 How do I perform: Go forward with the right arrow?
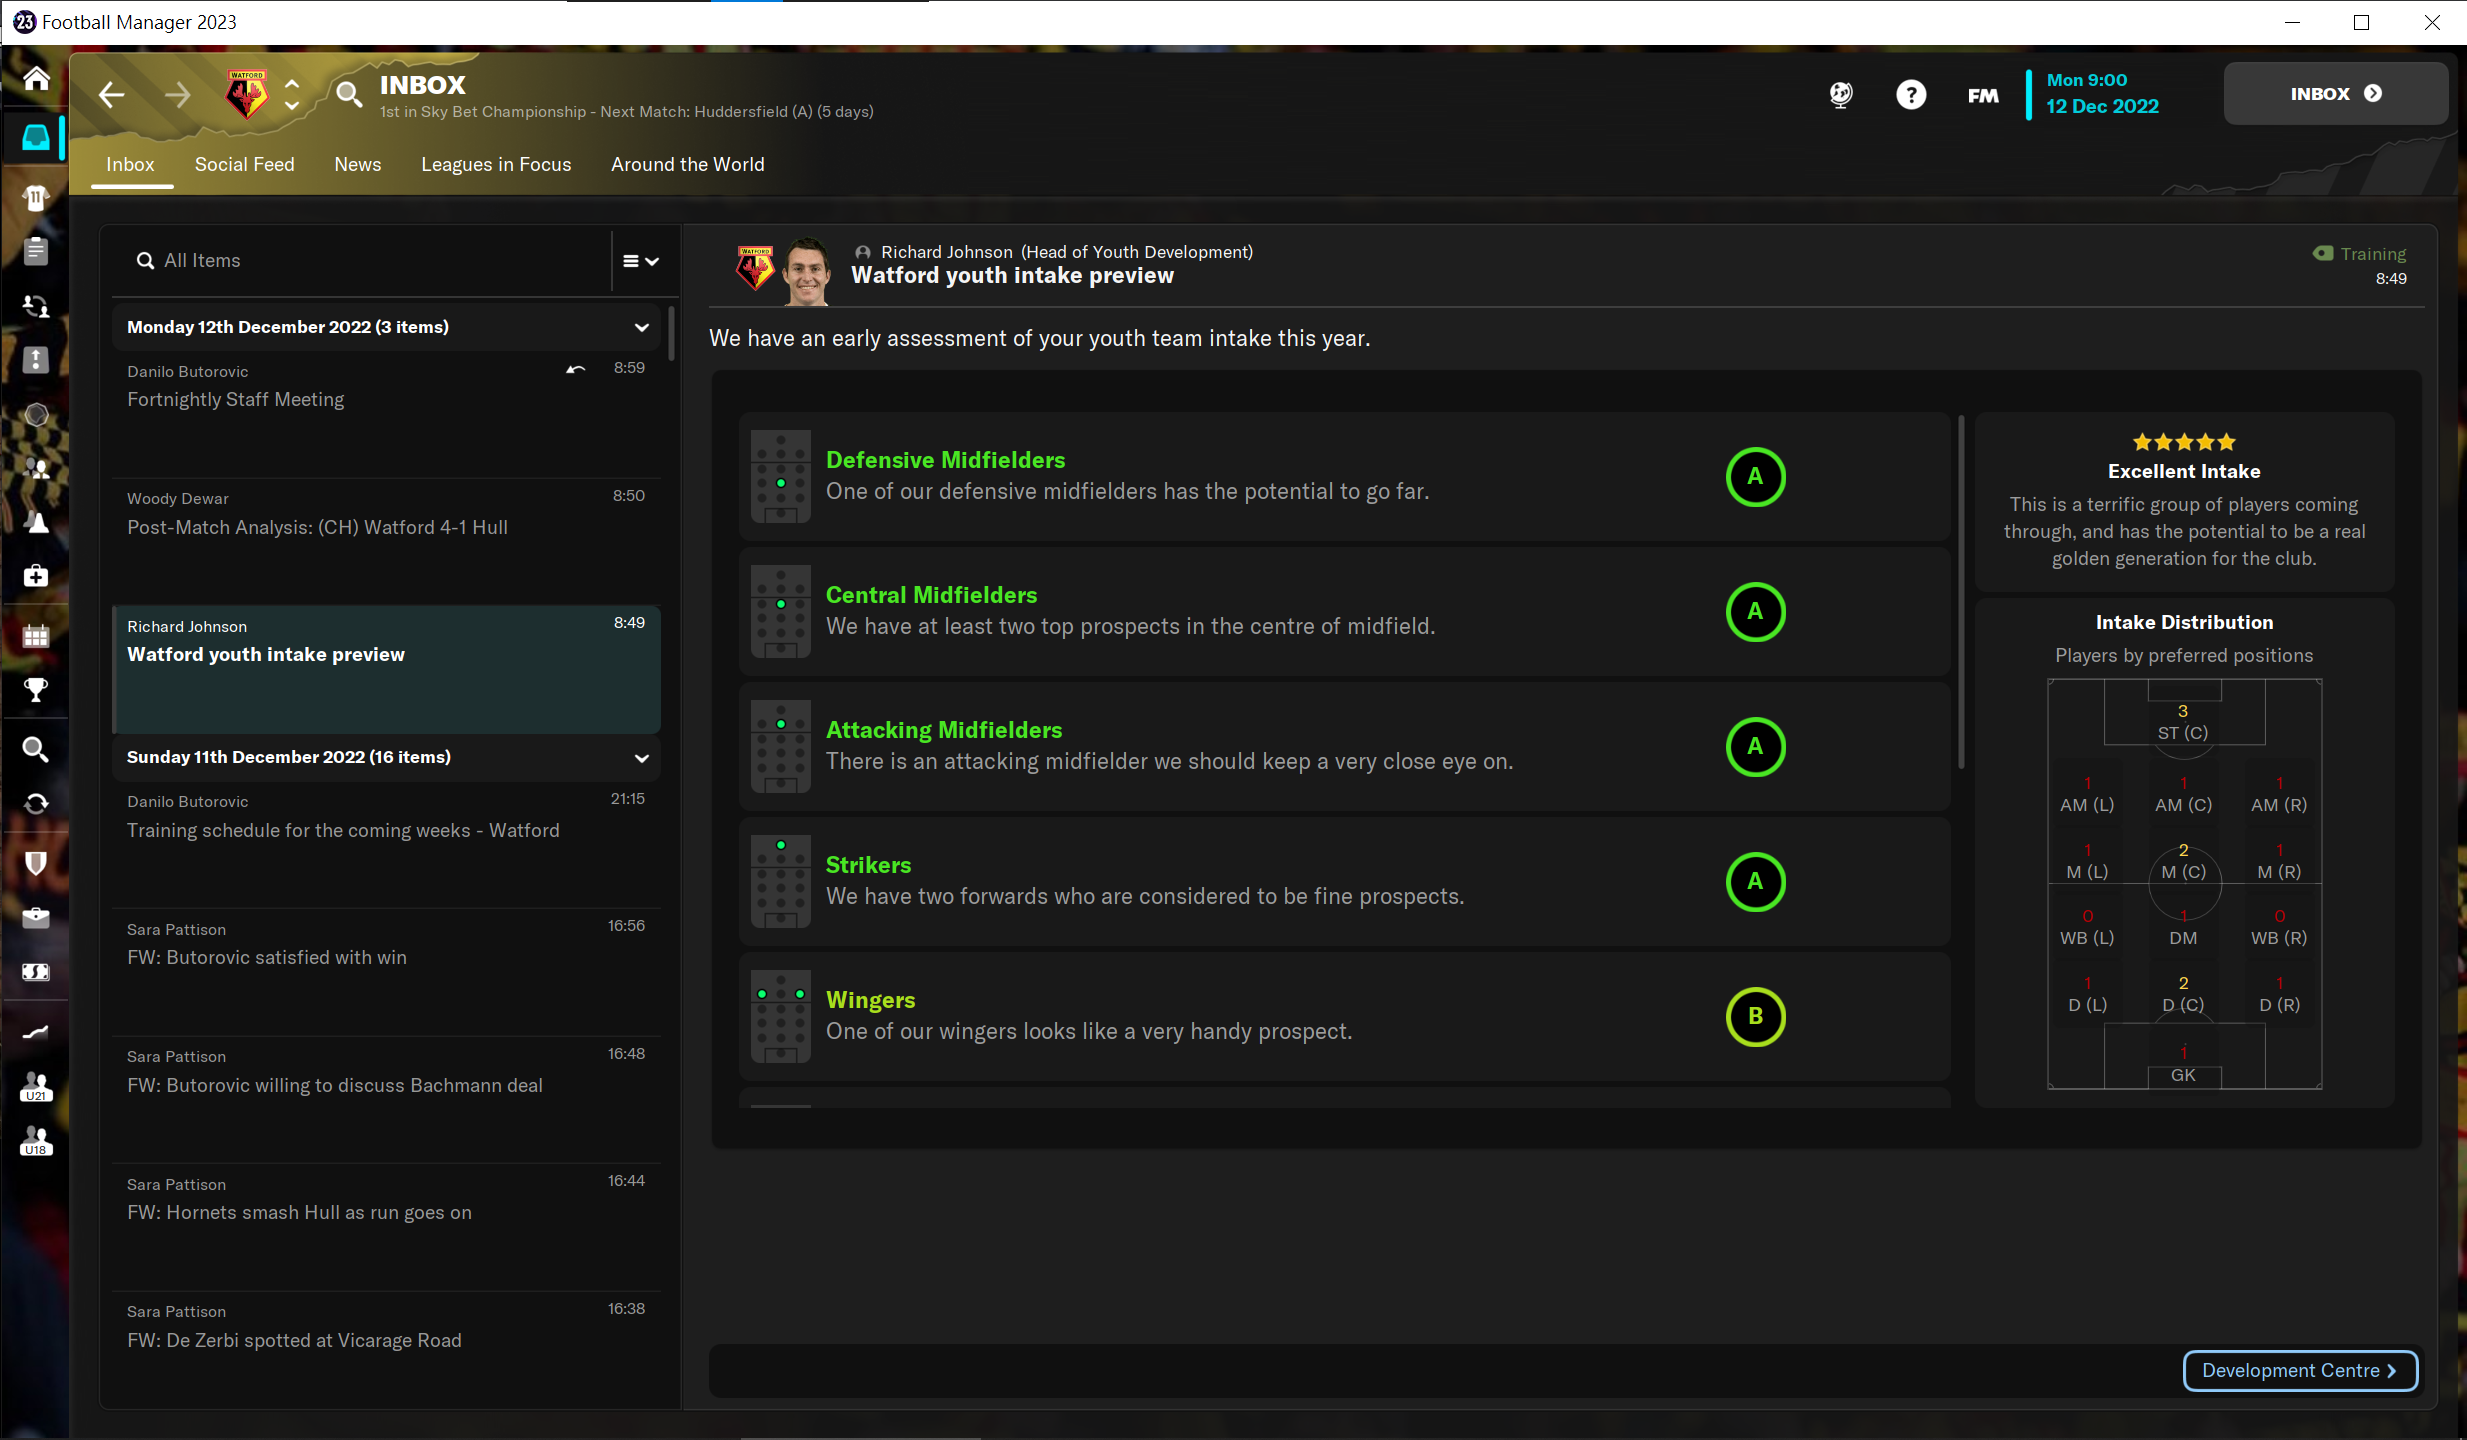(178, 95)
